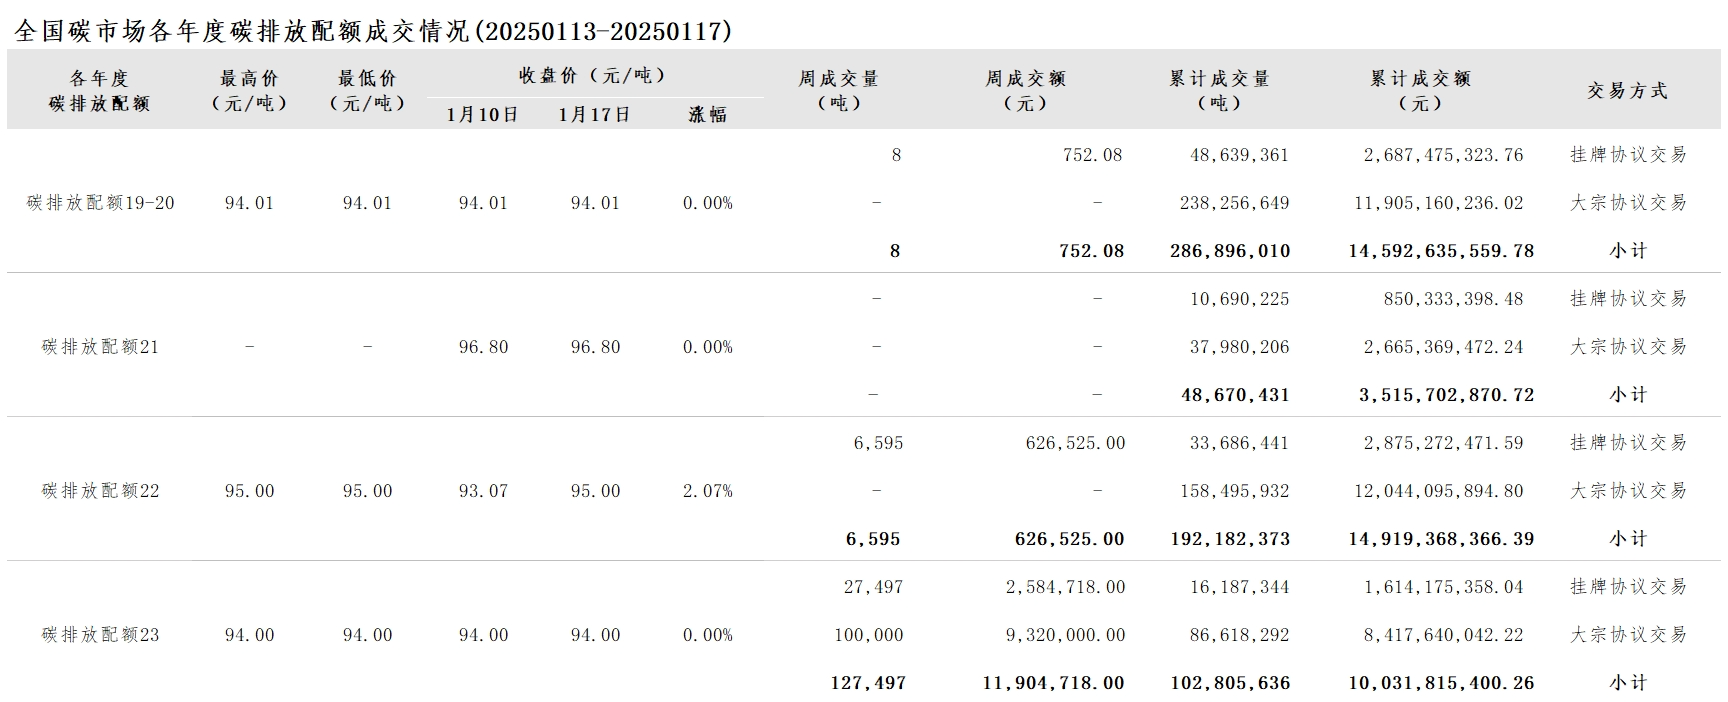
Task: Select the 碳排放配额19-20 row label
Action: click(100, 203)
